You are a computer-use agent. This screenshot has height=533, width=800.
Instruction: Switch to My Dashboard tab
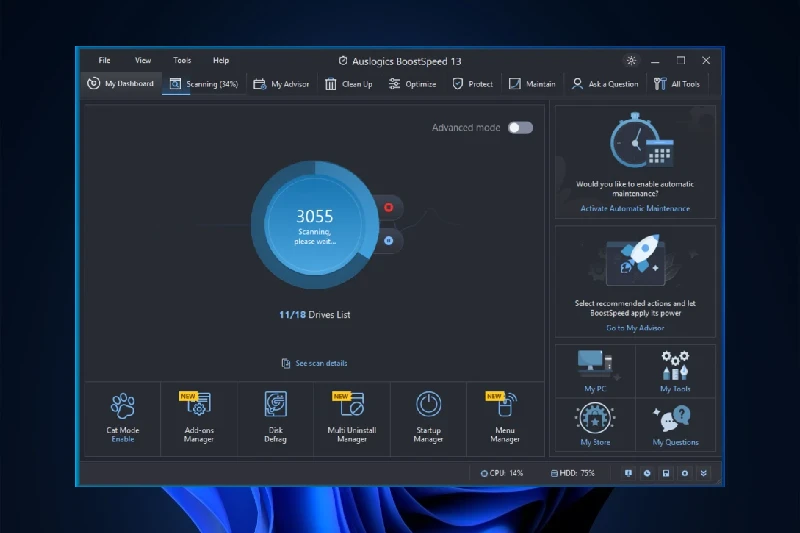pos(120,84)
